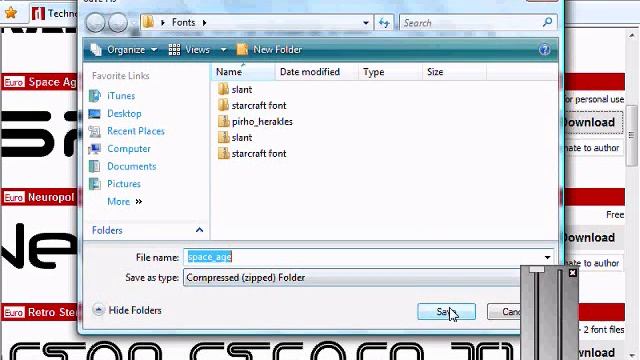Click the volume slider handle
640x360 pixels.
tap(537, 269)
